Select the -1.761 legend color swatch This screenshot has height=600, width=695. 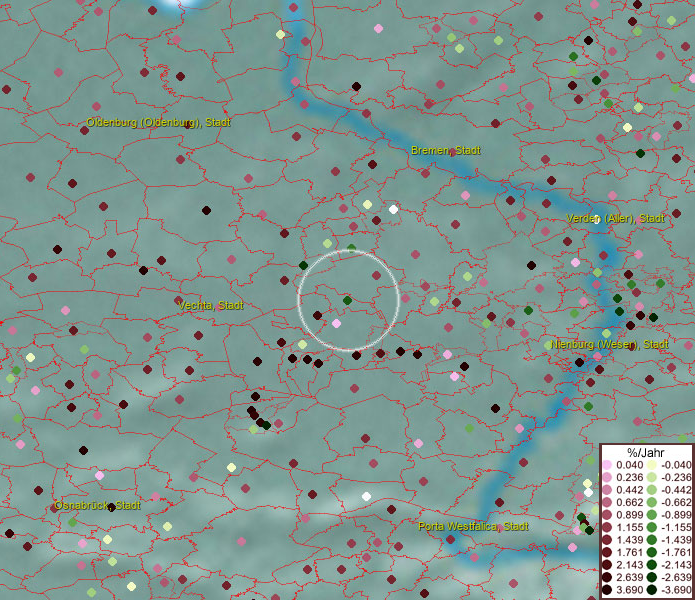click(652, 553)
